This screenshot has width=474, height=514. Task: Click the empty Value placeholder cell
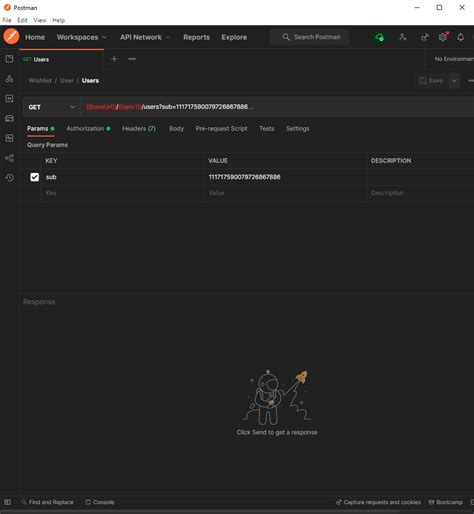[x=285, y=193]
